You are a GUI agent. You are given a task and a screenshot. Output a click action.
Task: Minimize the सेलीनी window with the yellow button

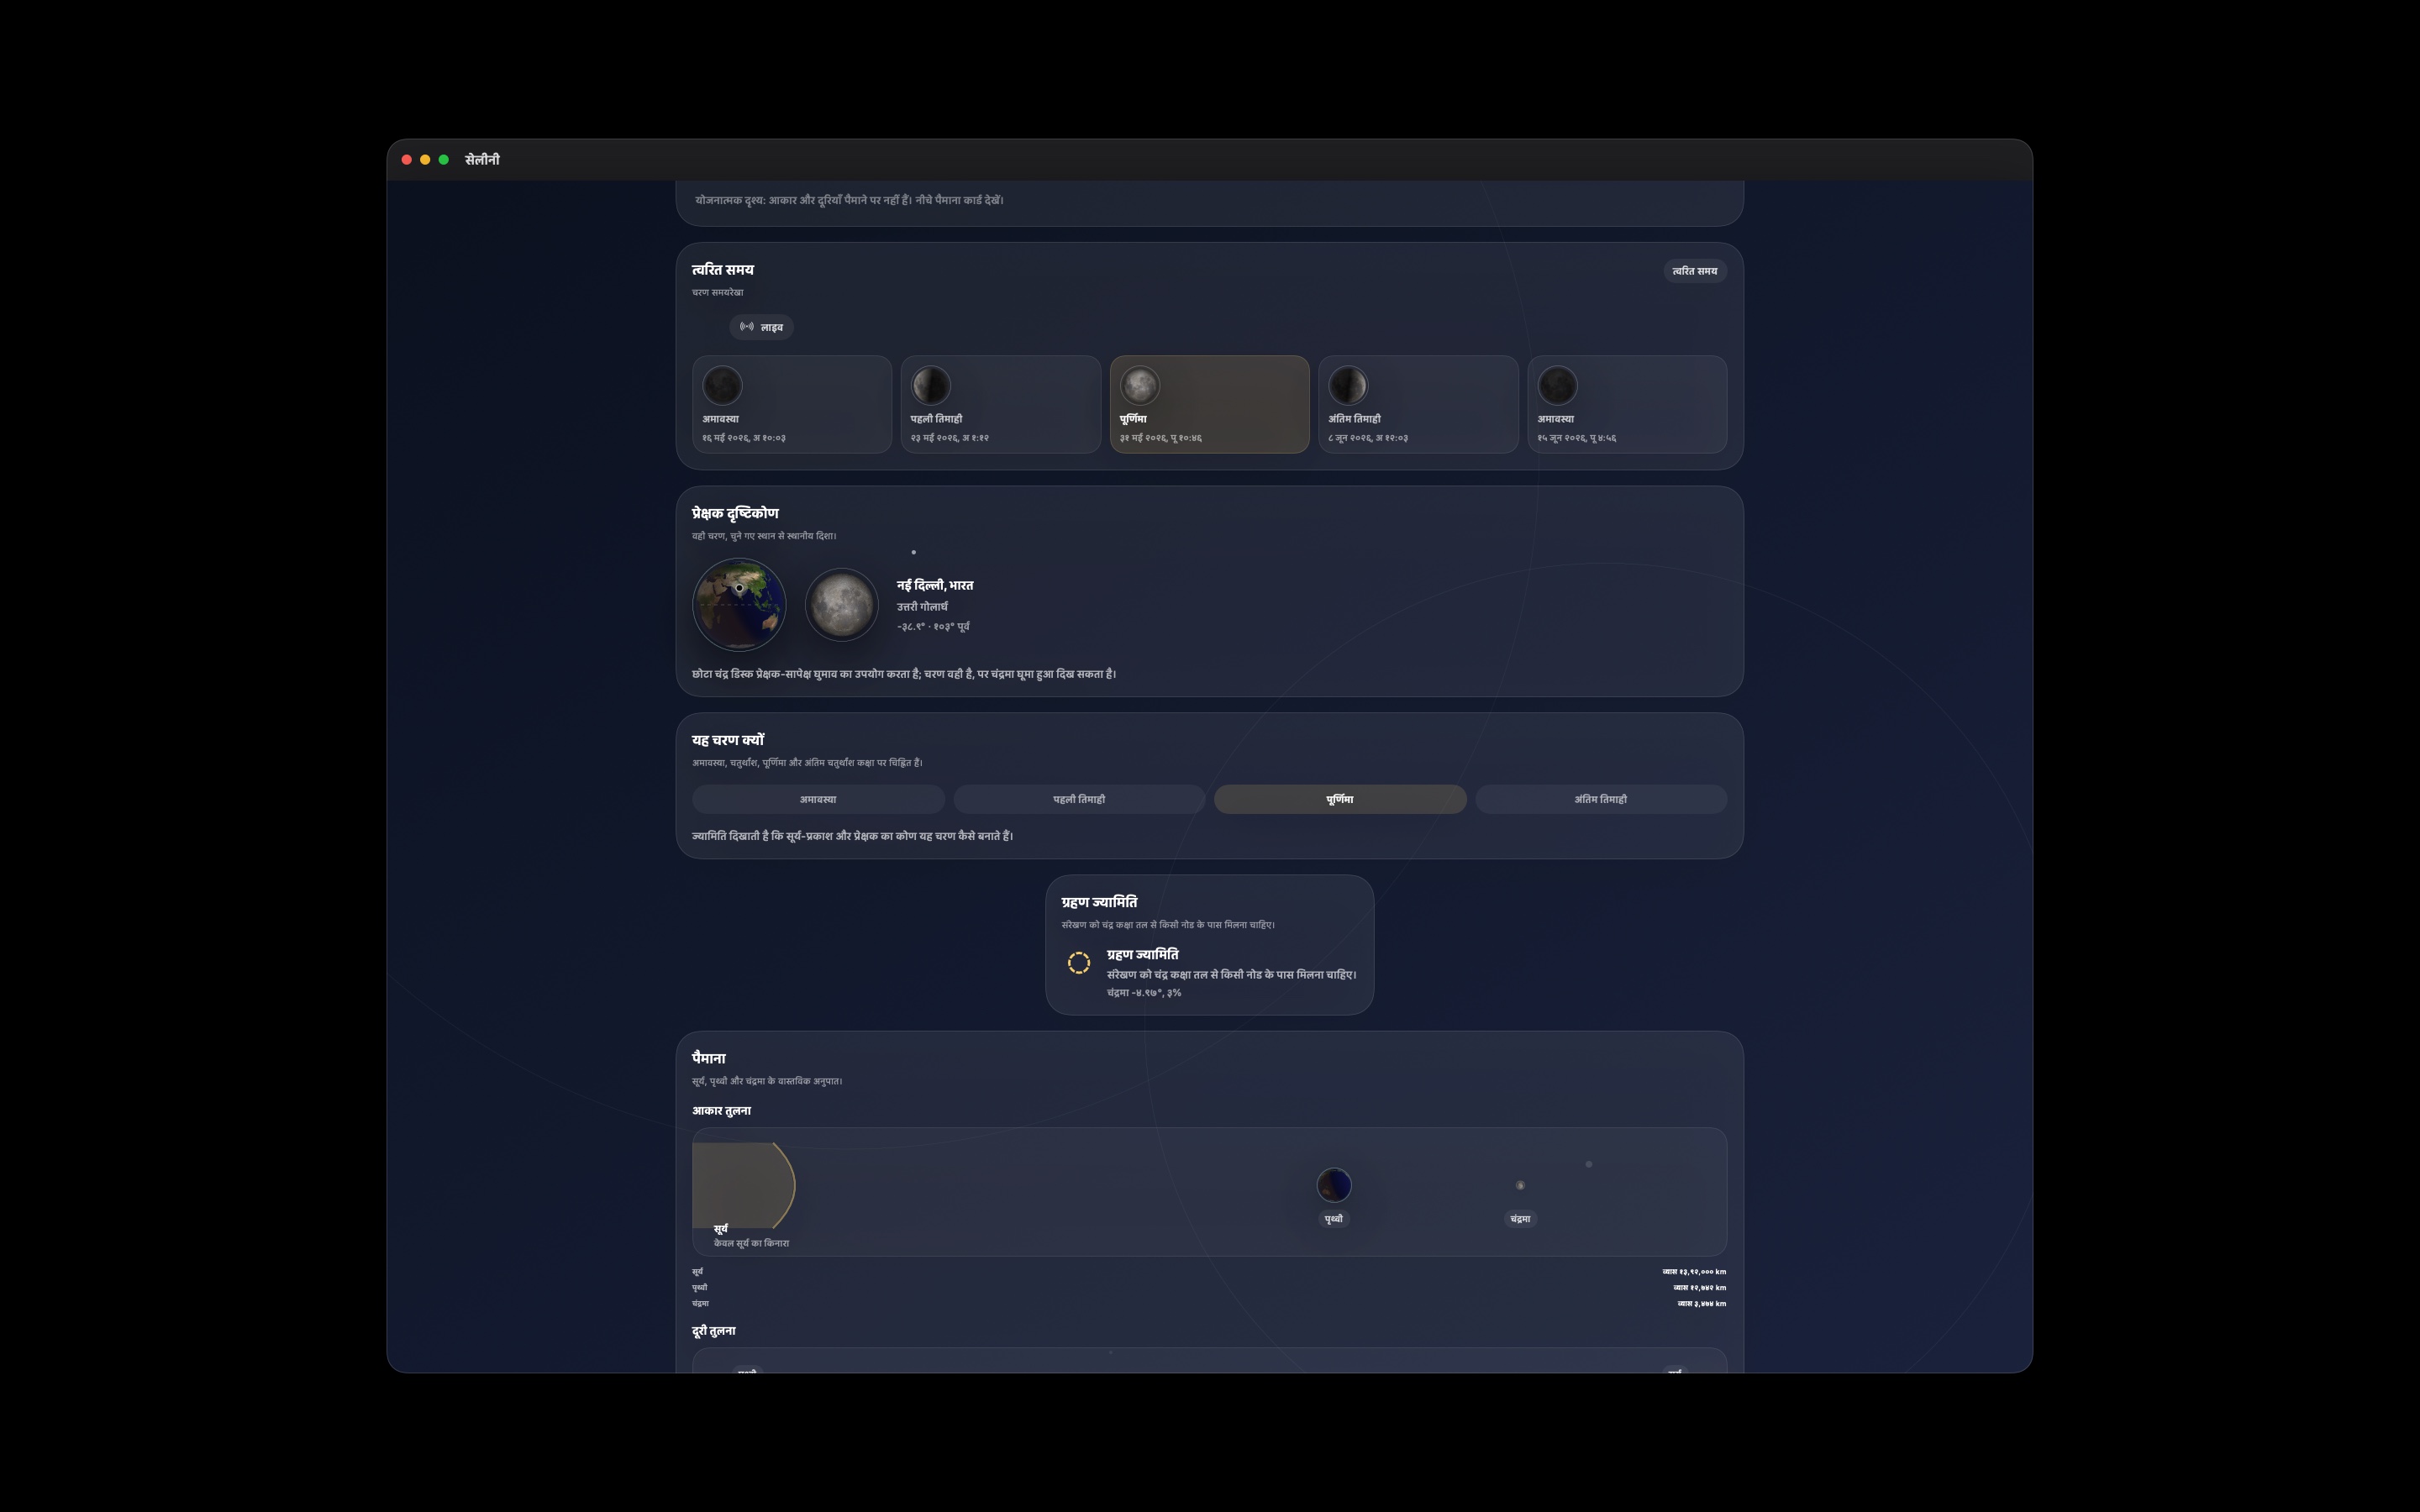425,160
